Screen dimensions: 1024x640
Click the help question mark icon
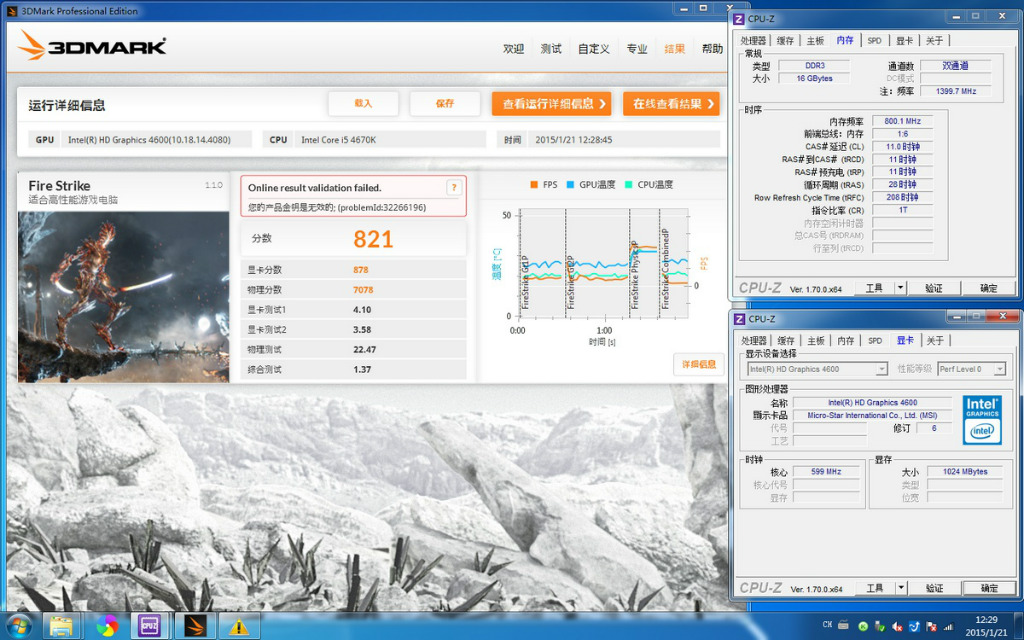click(454, 188)
